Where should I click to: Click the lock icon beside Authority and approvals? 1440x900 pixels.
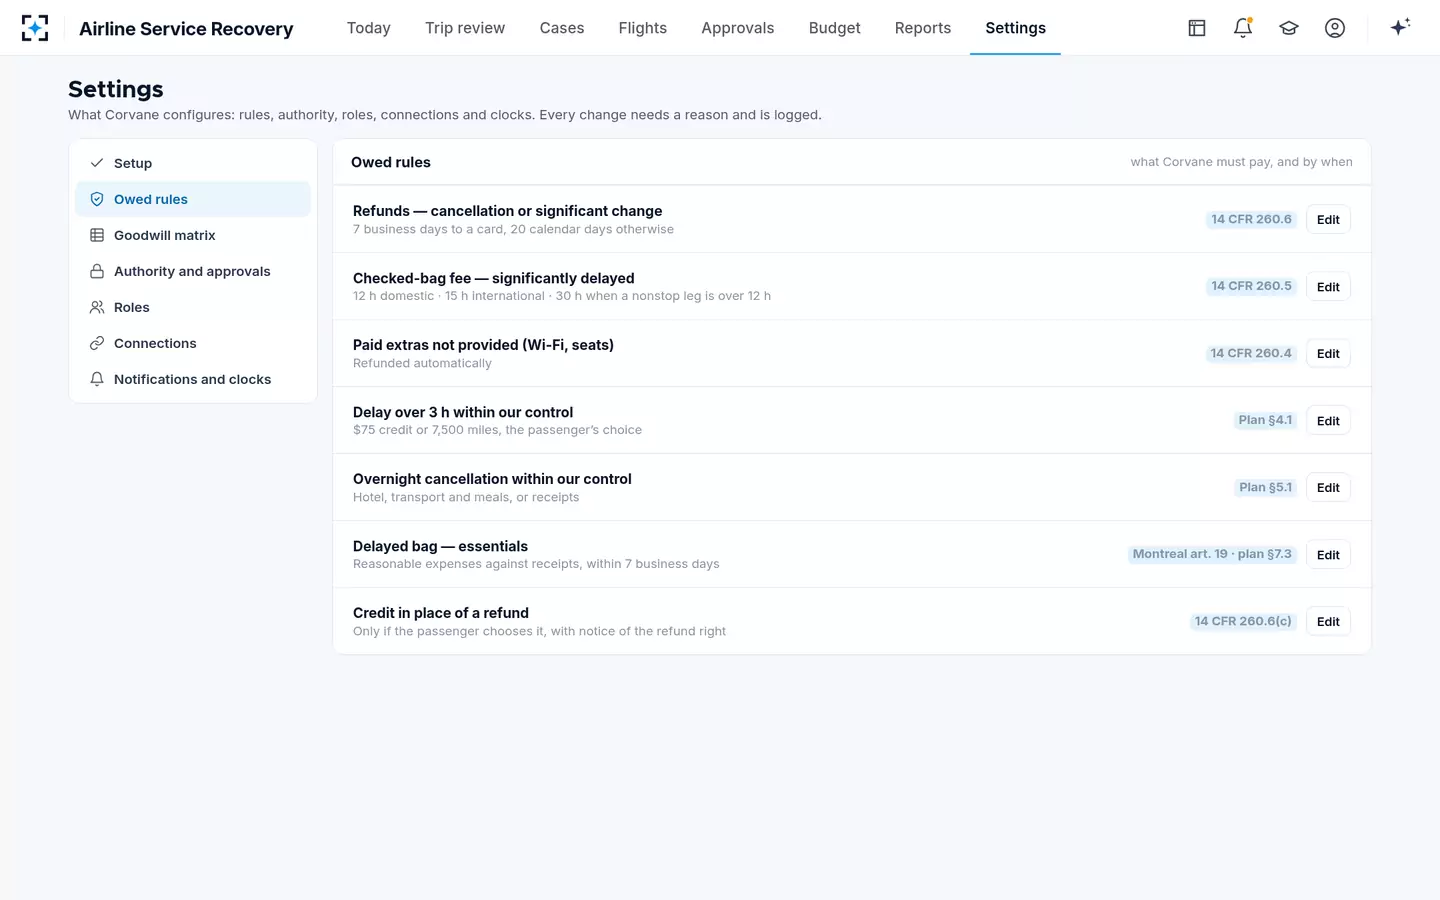[97, 271]
